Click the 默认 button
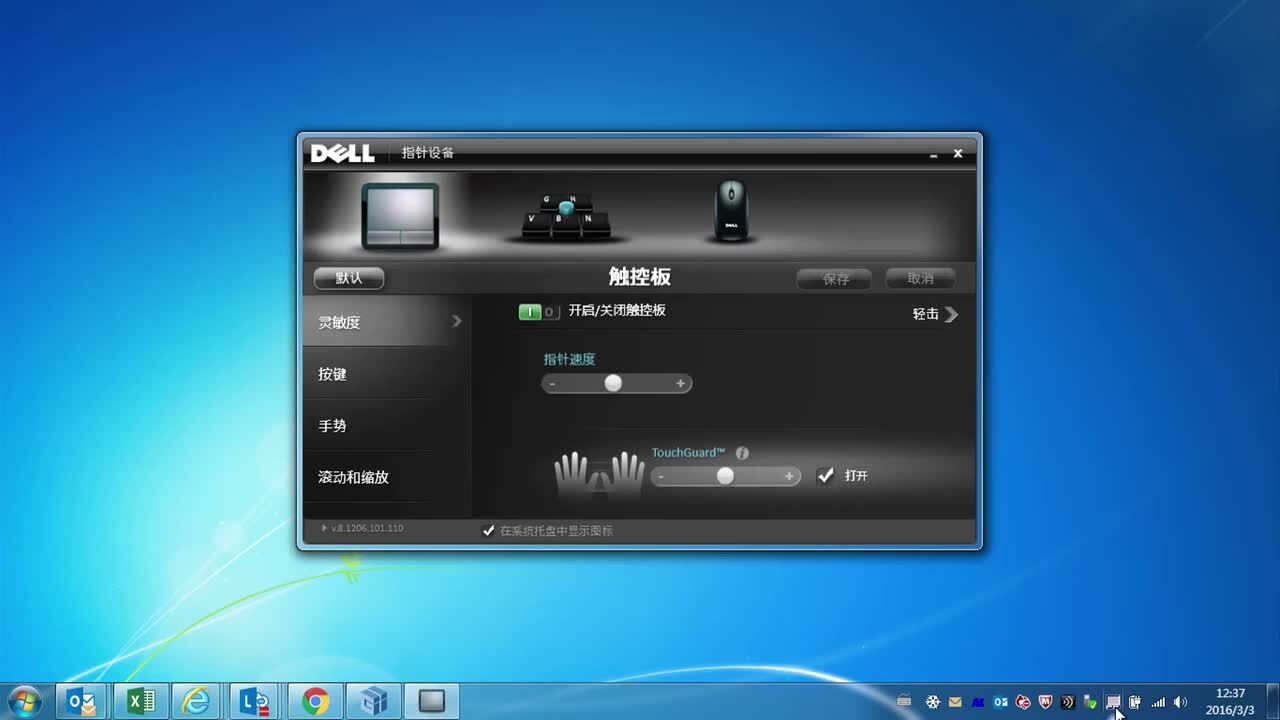1280x720 pixels. pyautogui.click(x=349, y=278)
